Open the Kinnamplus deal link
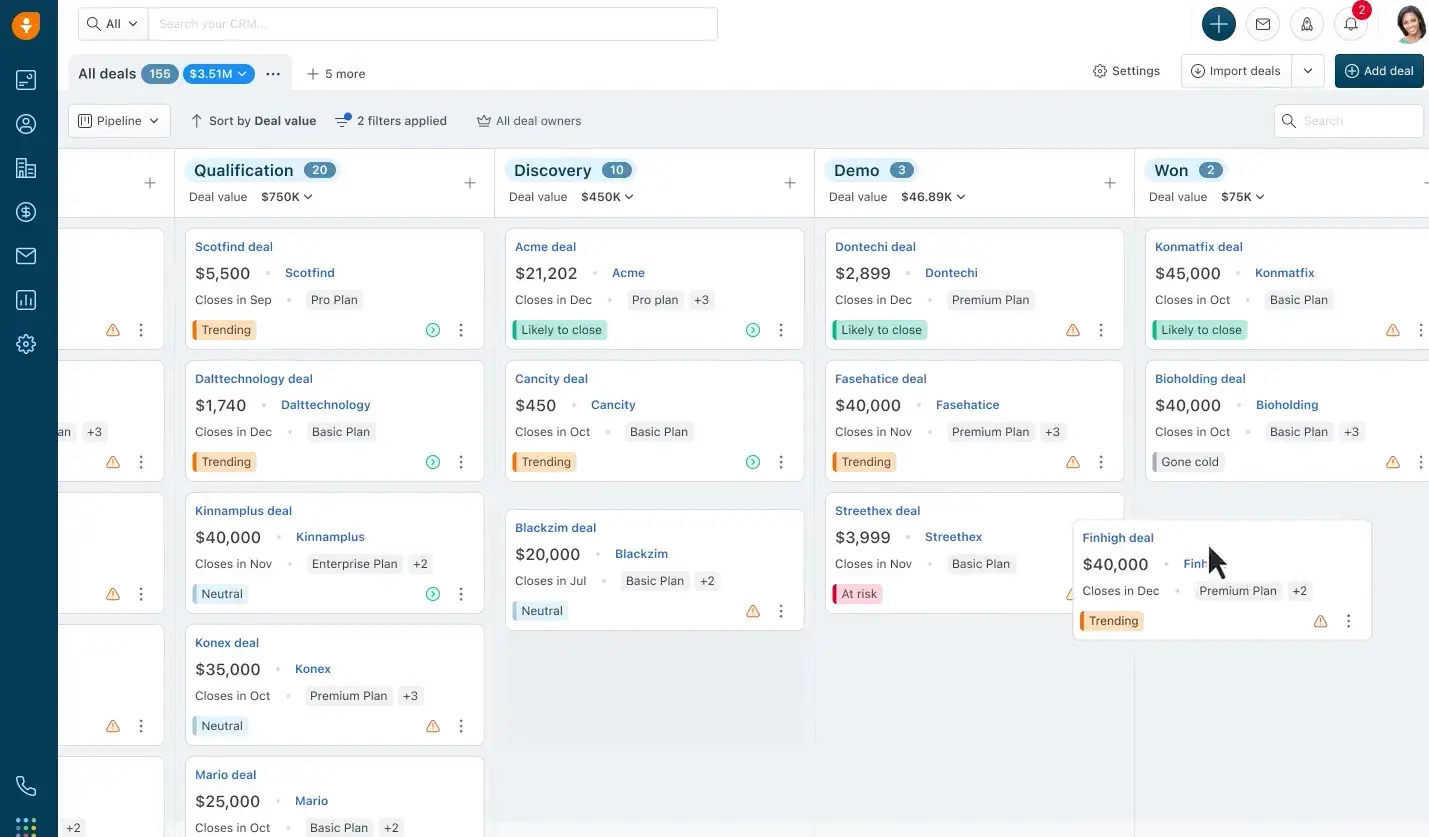This screenshot has width=1429, height=837. coord(243,511)
